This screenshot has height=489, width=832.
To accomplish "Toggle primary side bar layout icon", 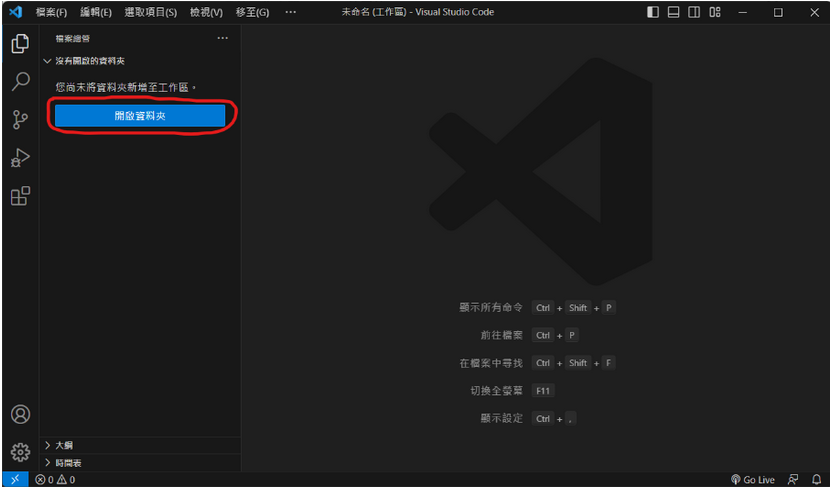I will (653, 12).
